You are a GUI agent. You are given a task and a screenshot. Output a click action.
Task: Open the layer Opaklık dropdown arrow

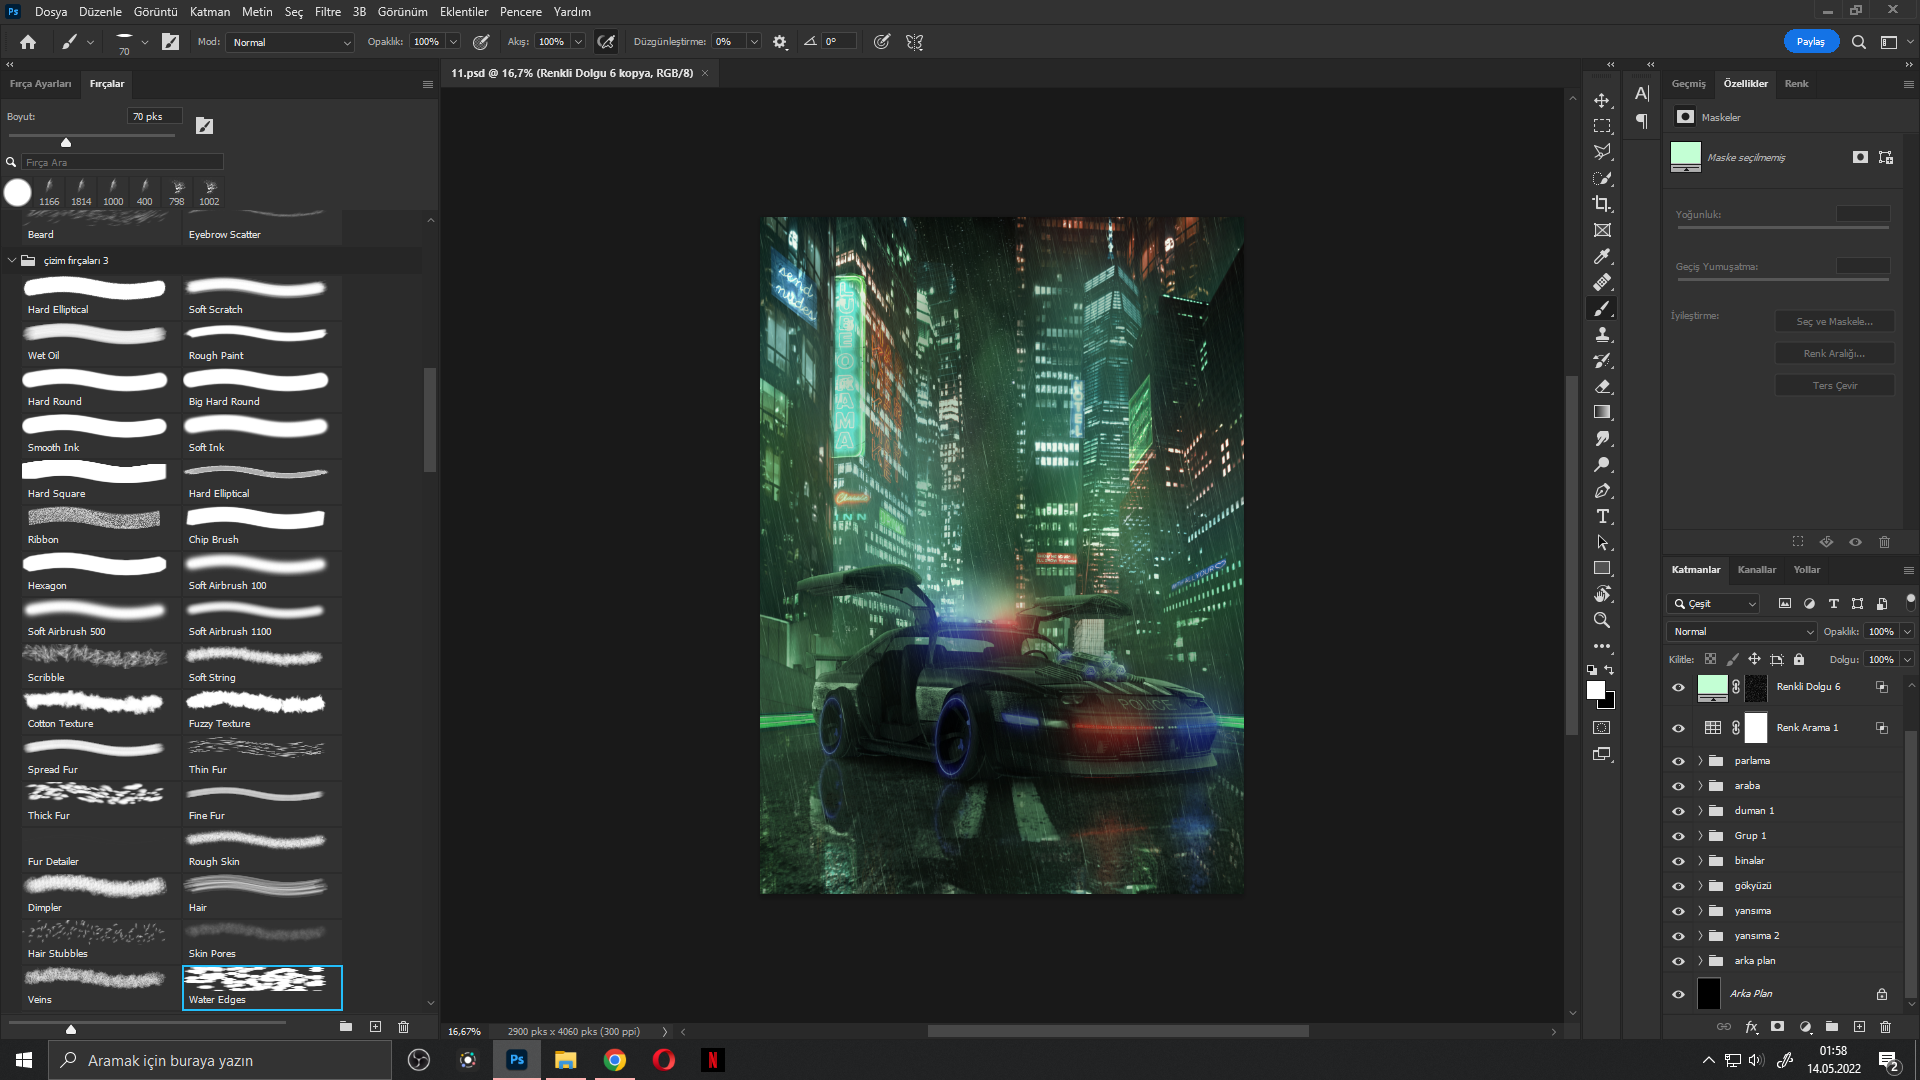point(1907,631)
